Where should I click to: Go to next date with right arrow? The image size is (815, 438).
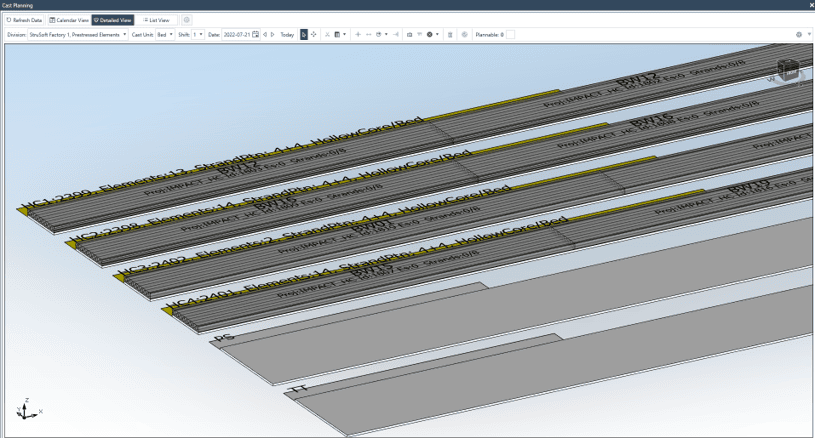[x=273, y=35]
